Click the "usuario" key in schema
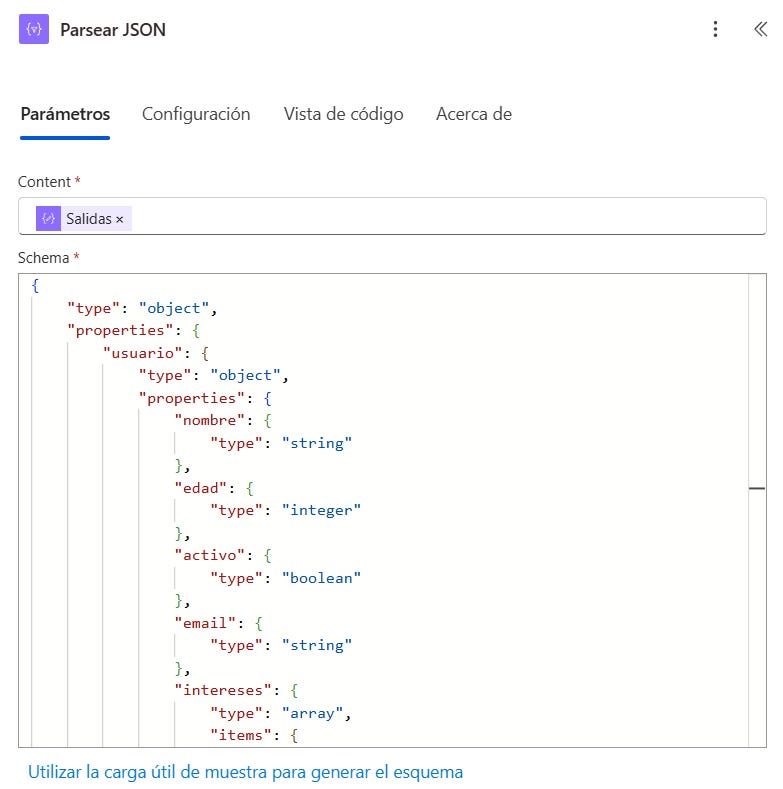Screen dimensions: 783x789 pyautogui.click(x=142, y=353)
